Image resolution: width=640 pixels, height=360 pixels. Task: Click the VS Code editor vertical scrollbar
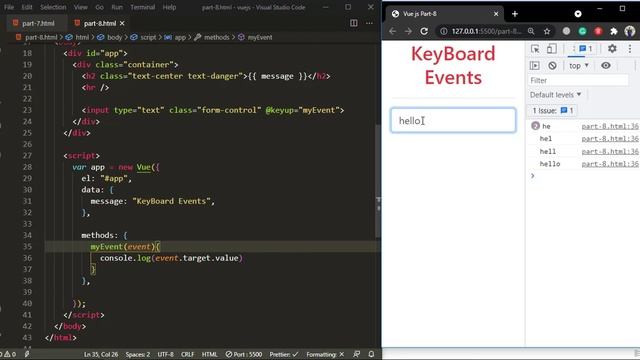(378, 180)
